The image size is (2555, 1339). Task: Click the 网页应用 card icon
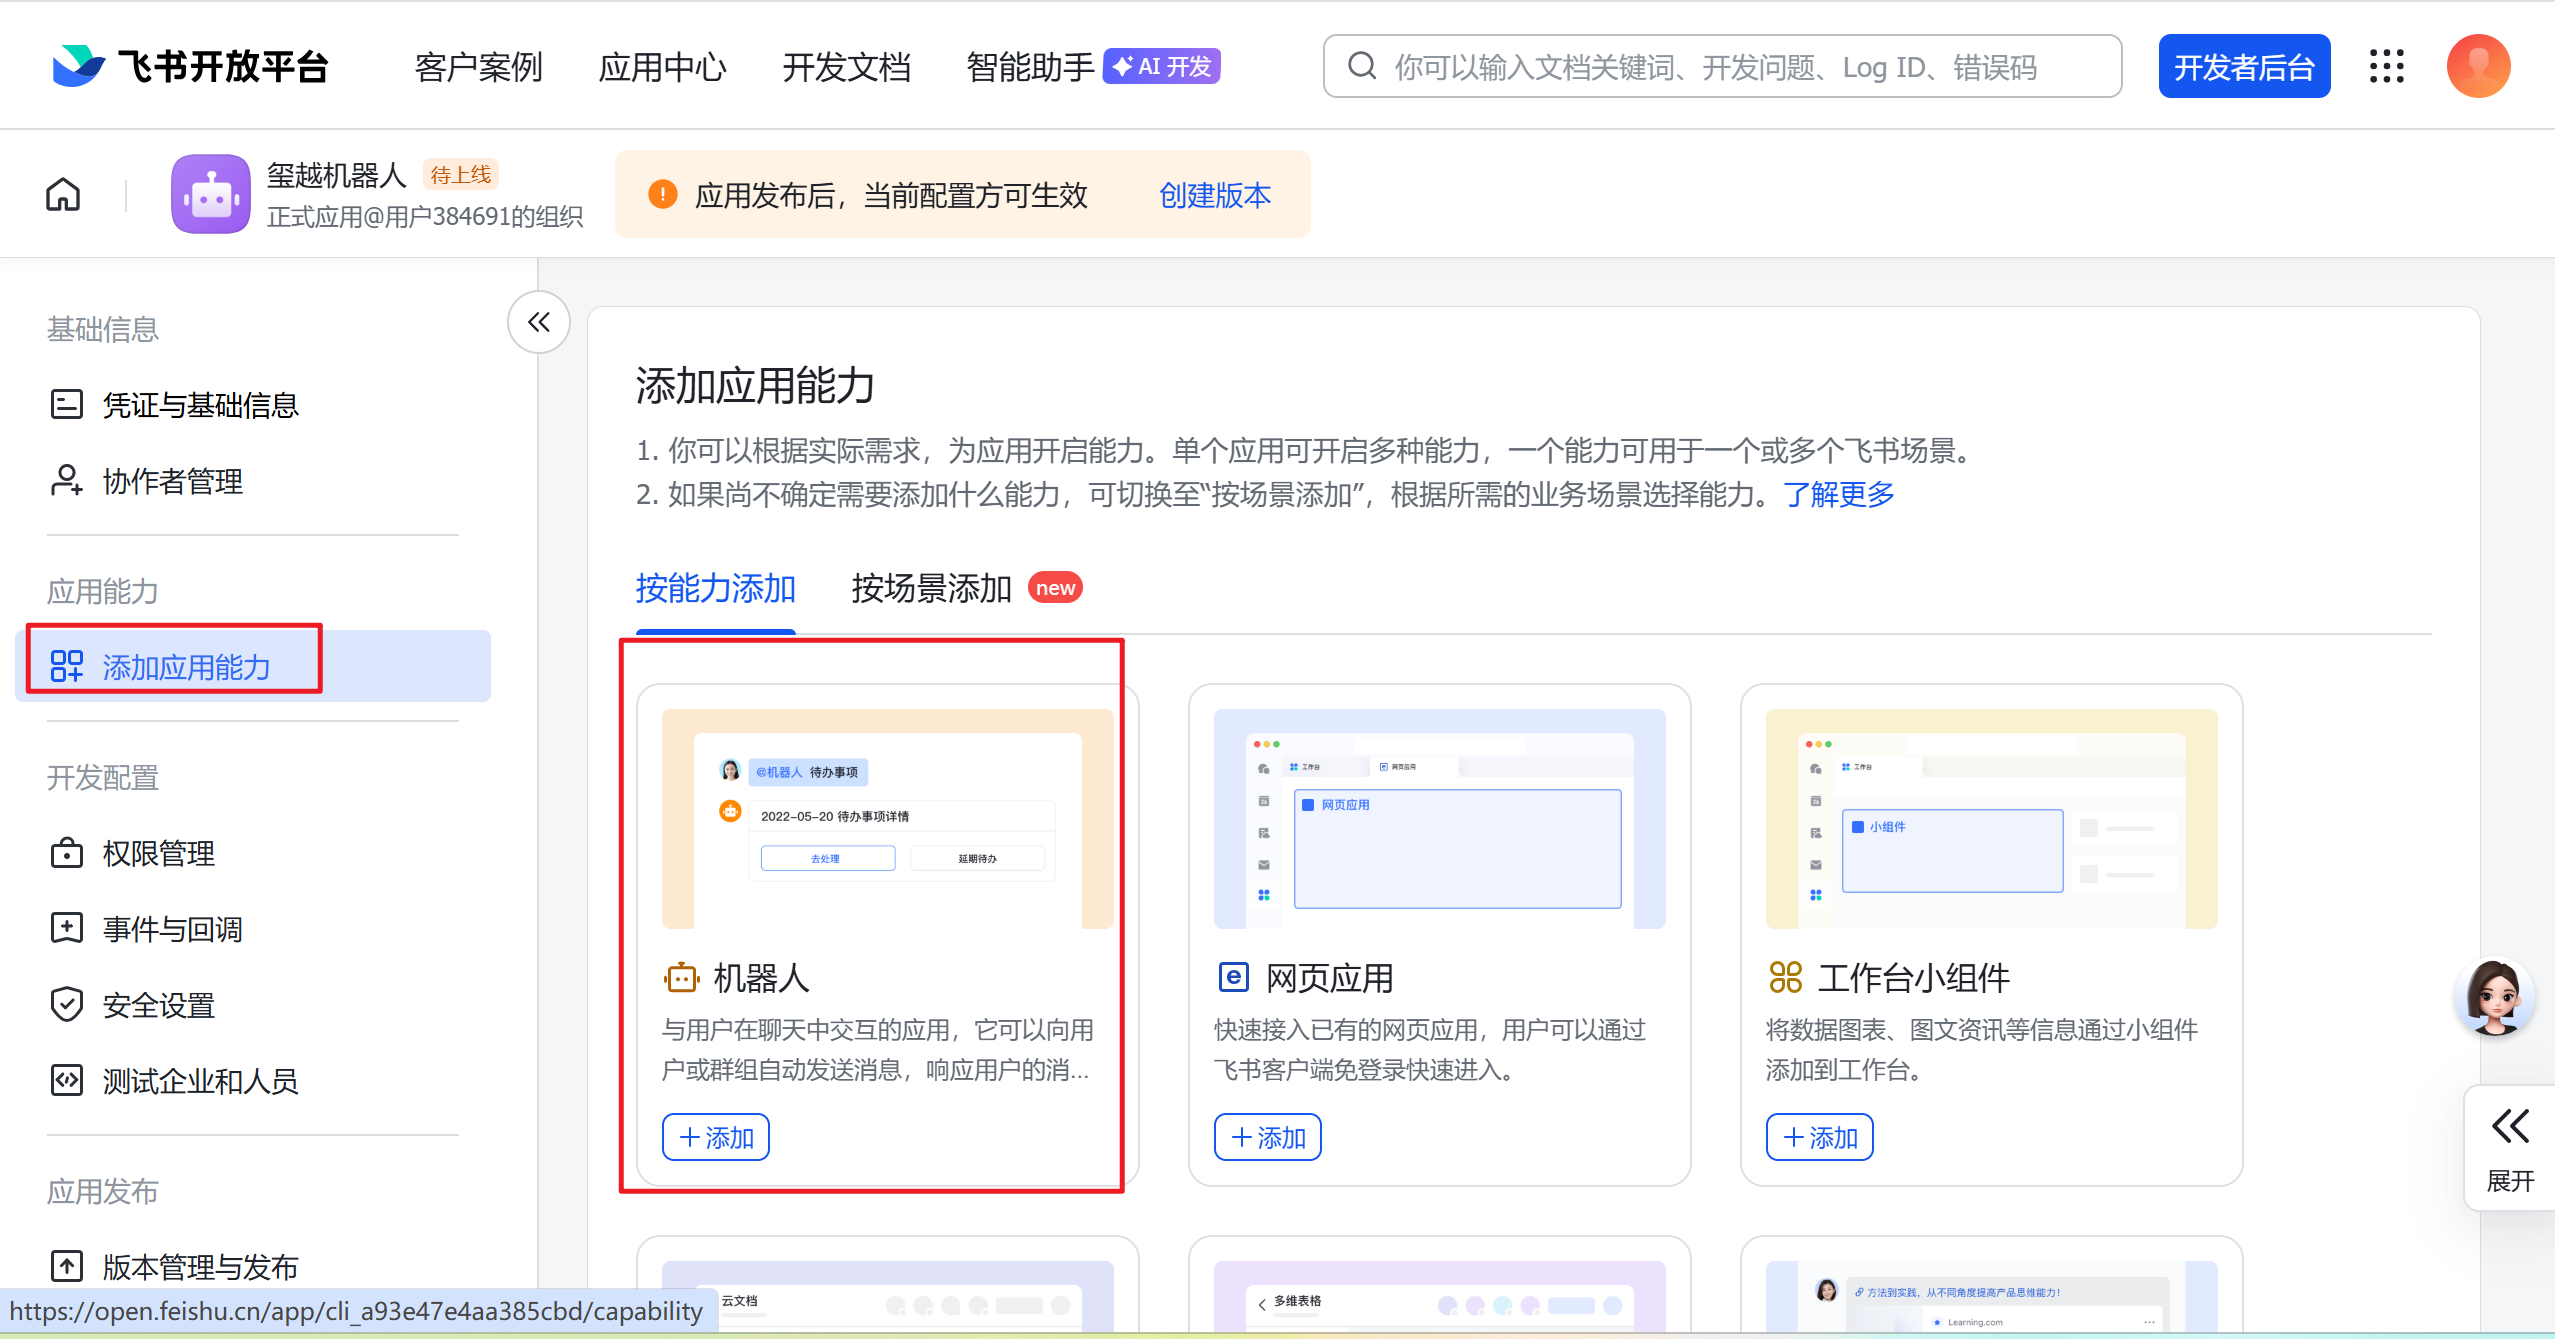[1234, 977]
